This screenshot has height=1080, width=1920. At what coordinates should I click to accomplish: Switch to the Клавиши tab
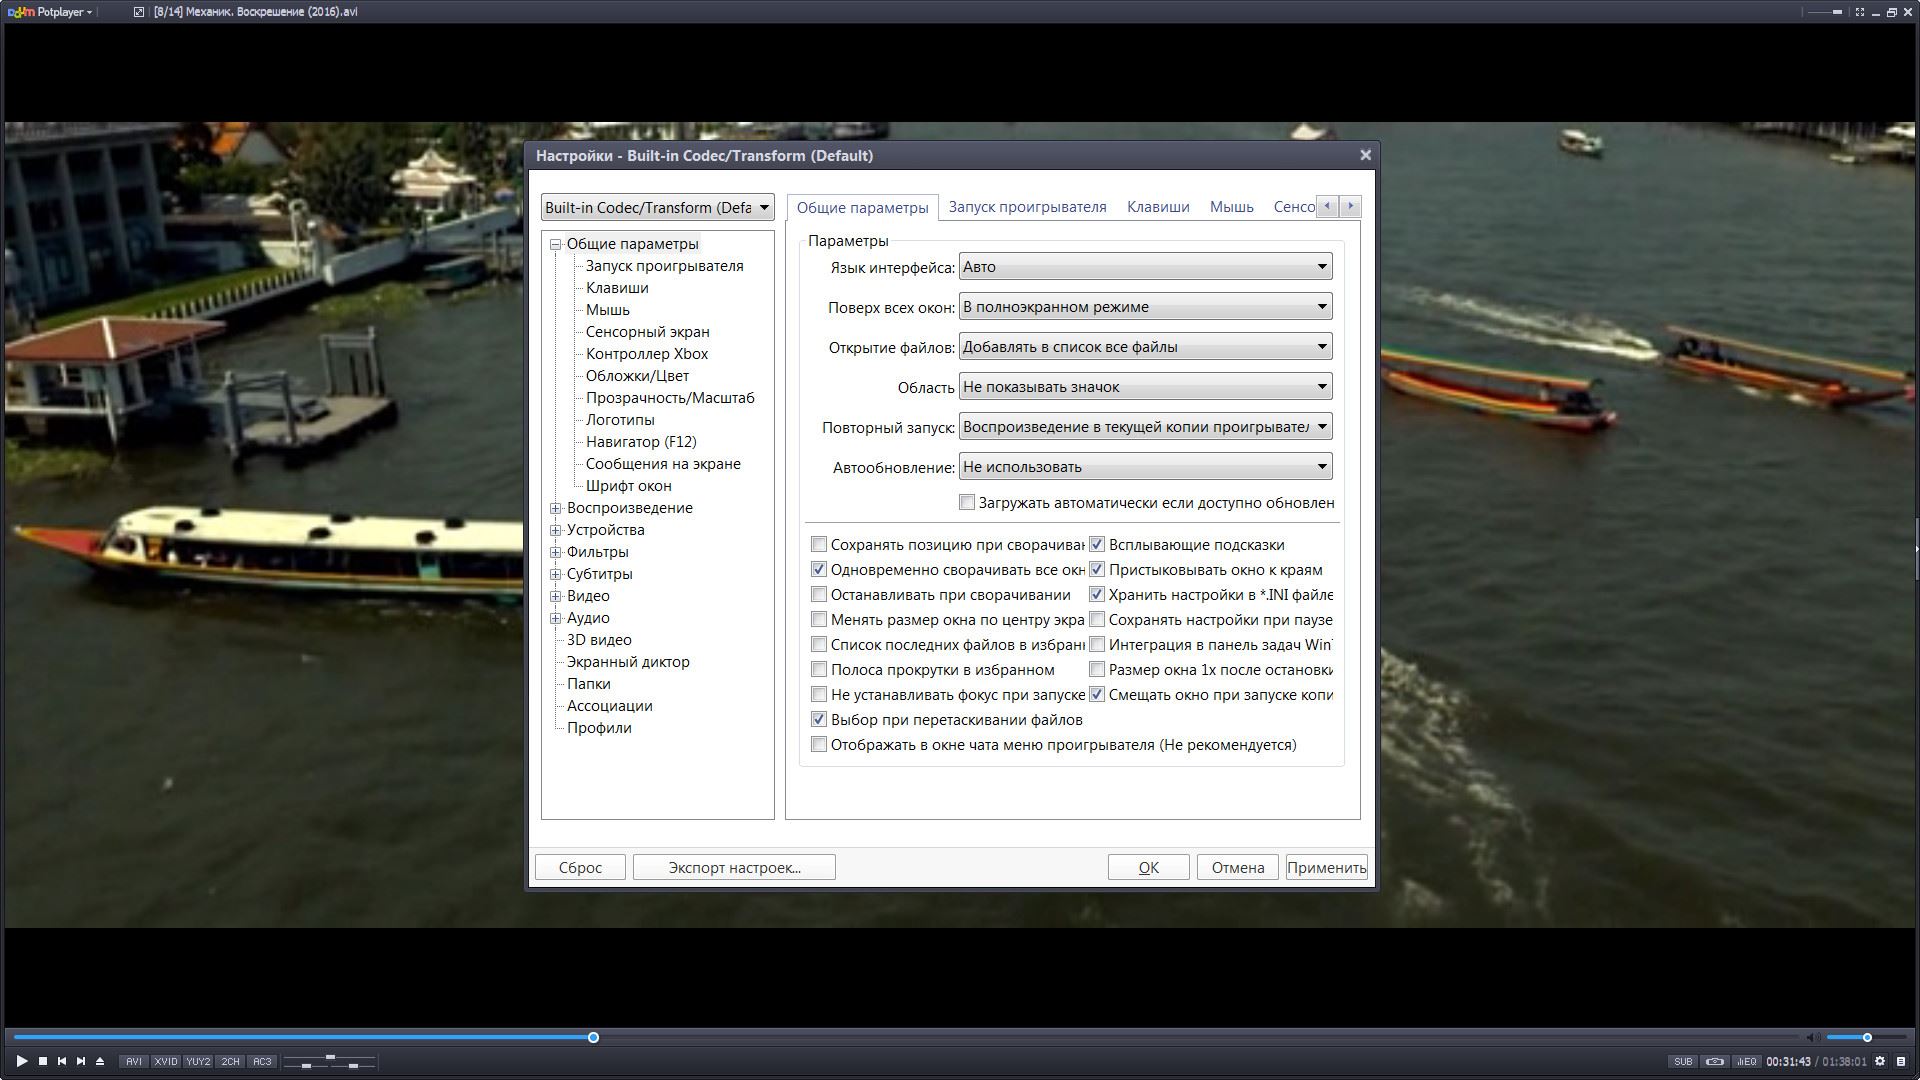click(1158, 207)
